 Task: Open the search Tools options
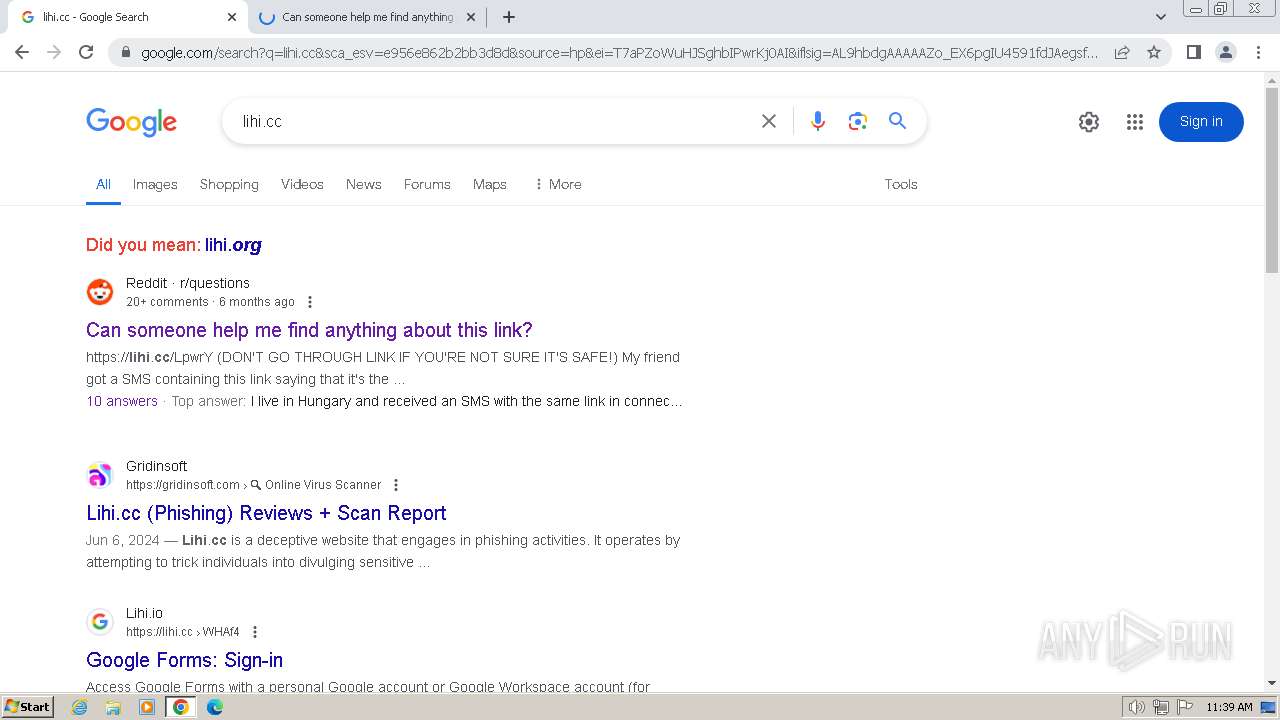click(x=901, y=184)
